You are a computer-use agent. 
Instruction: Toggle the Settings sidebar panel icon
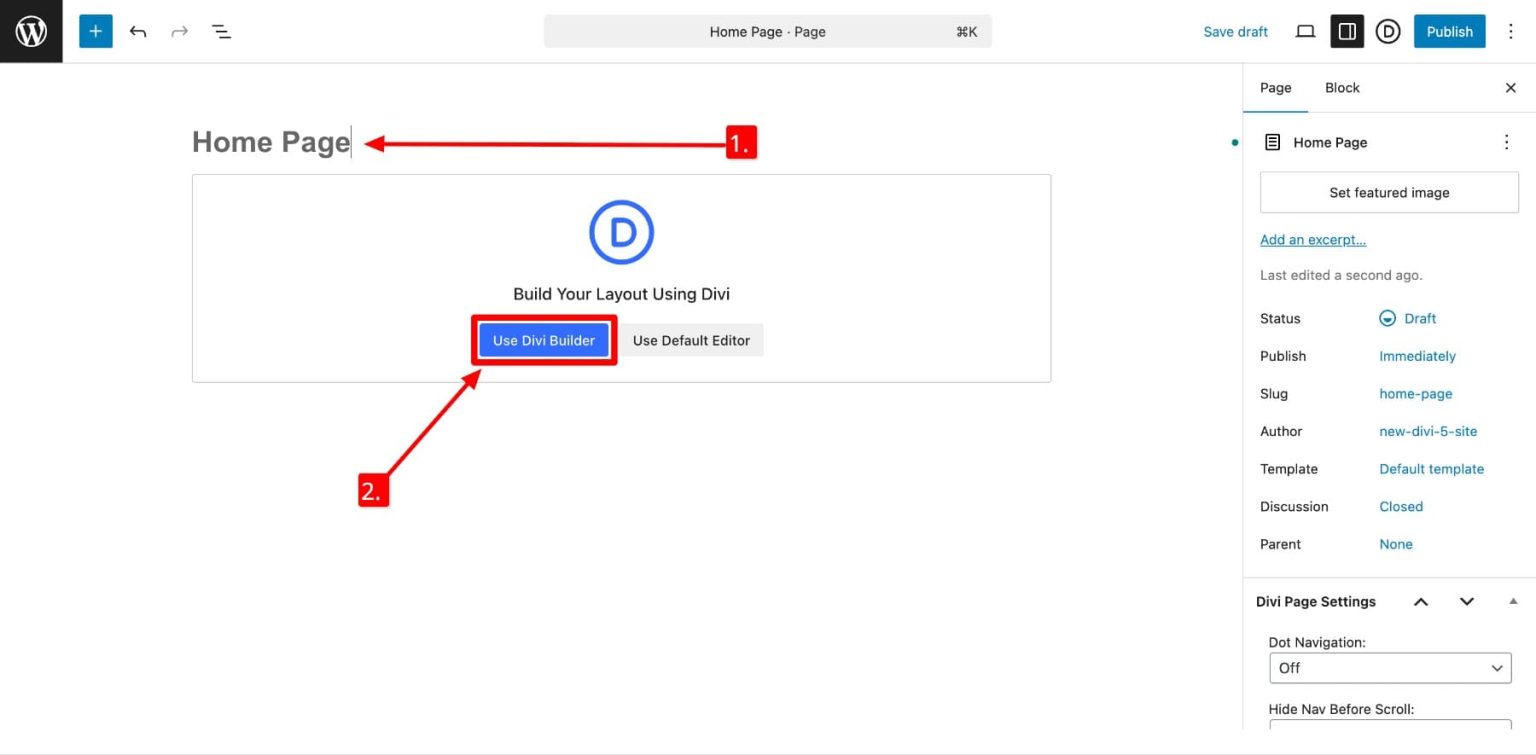[1347, 31]
